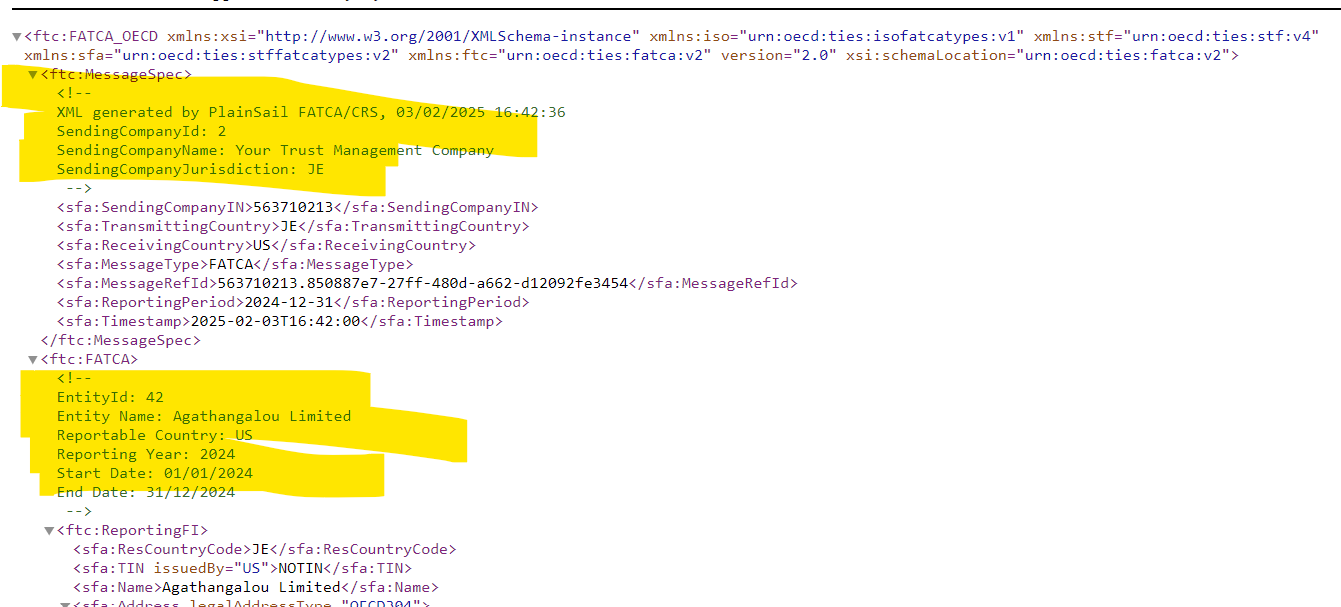Click the 'XML generated by PlainSail FATCA/CRS' comment line

[x=311, y=112]
